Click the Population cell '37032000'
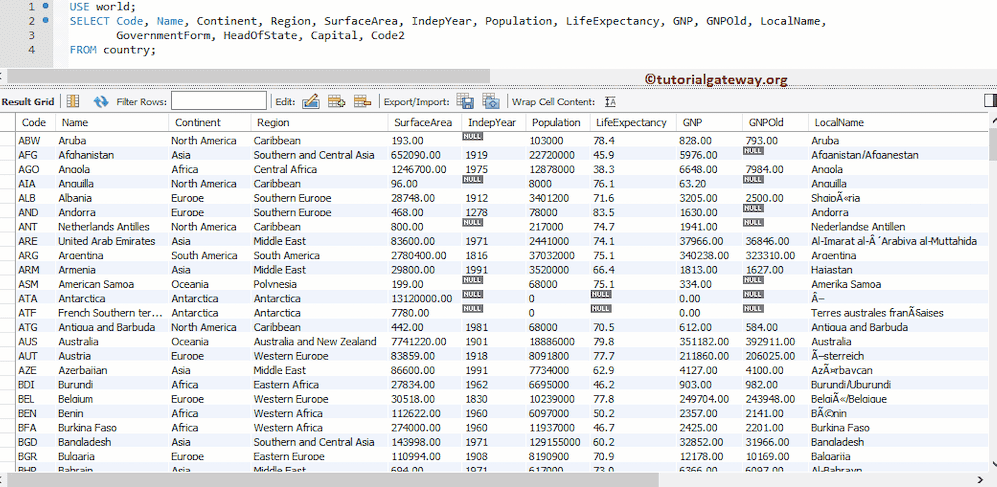The width and height of the screenshot is (997, 487). pos(558,256)
